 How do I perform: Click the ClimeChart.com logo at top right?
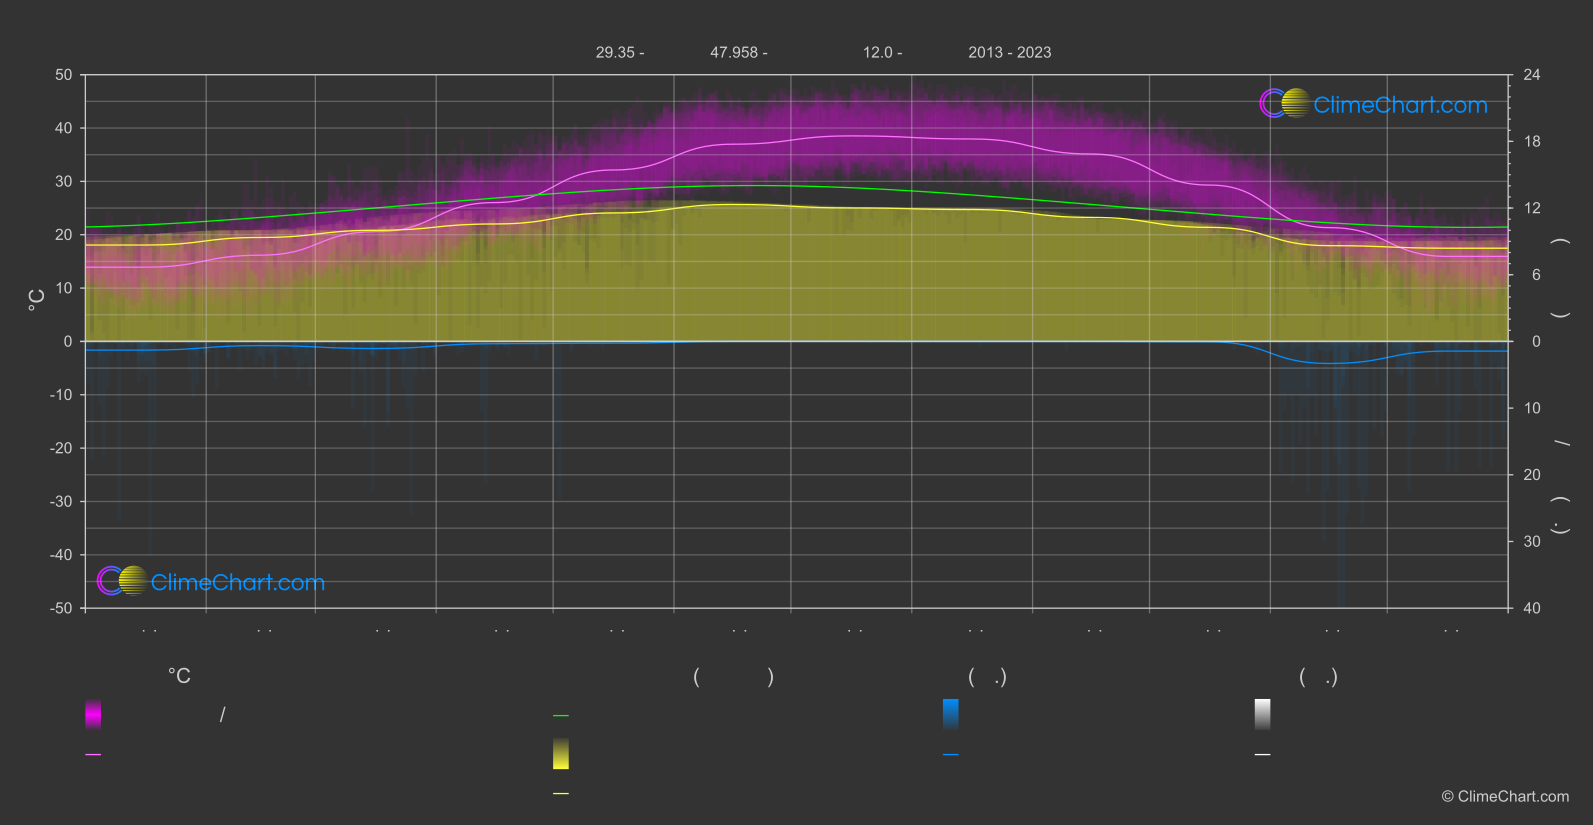click(1373, 104)
